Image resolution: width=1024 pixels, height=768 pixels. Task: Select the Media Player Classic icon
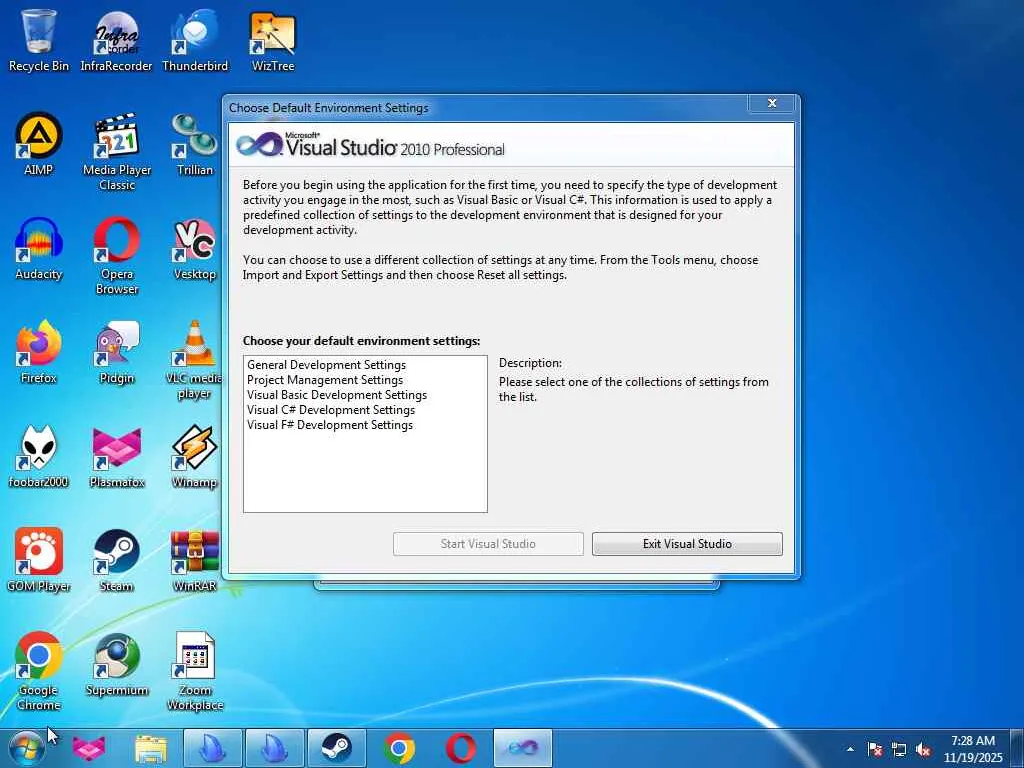click(x=117, y=152)
